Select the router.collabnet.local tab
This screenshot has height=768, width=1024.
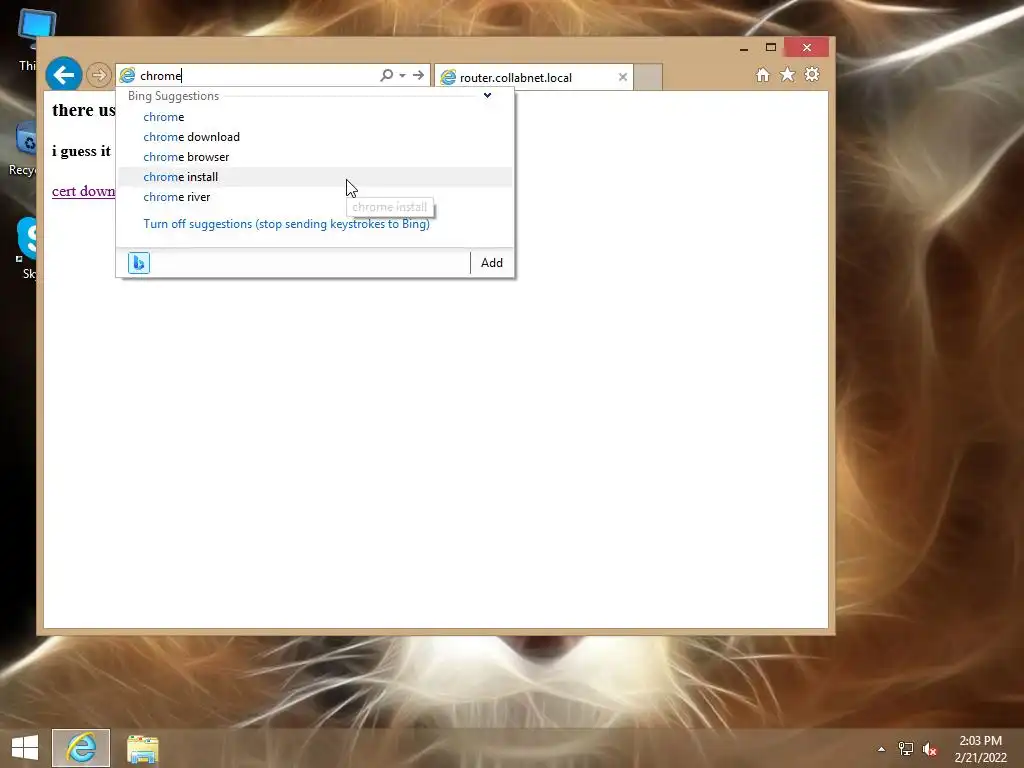click(x=534, y=78)
